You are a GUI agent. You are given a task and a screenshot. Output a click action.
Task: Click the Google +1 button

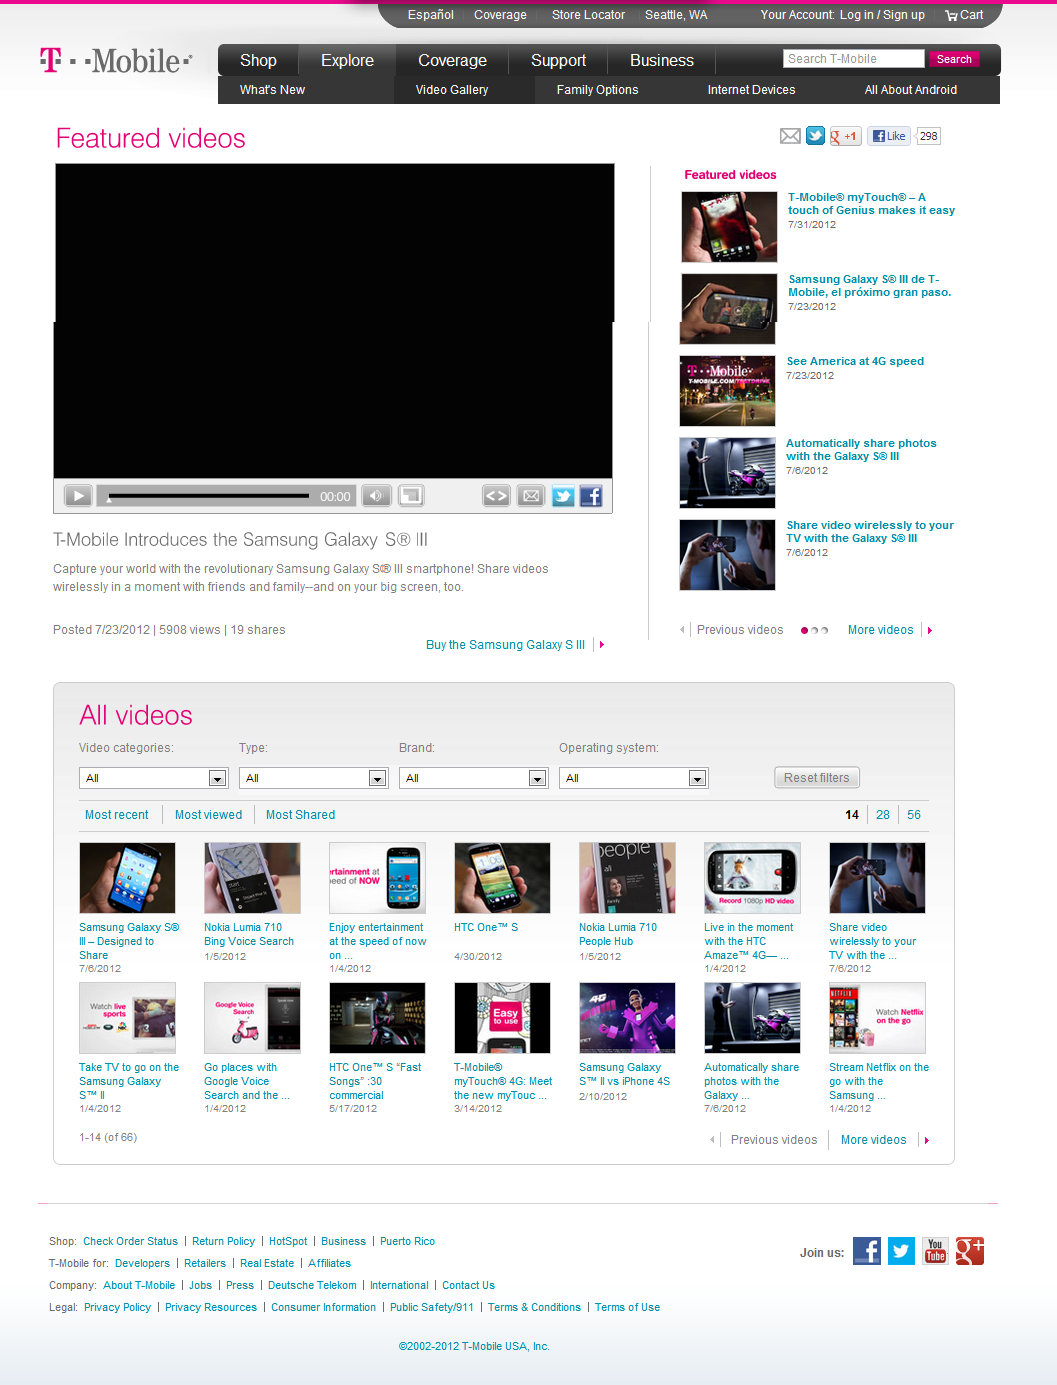(x=845, y=136)
